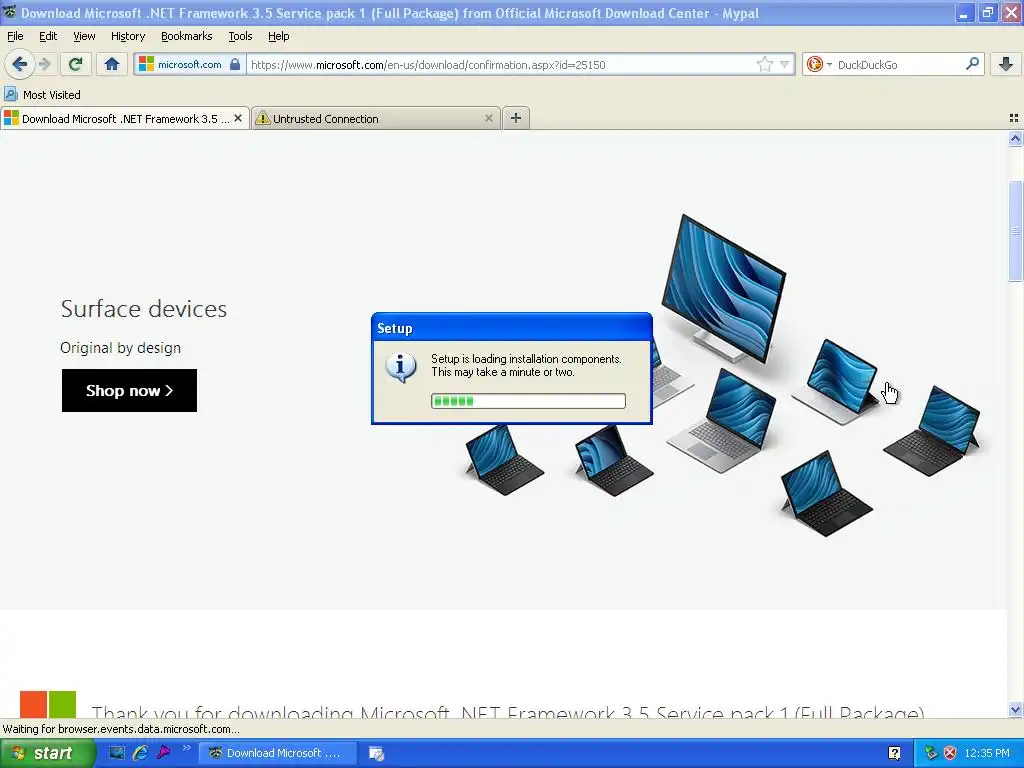Open the Windows start menu
Image resolution: width=1024 pixels, height=768 pixels.
click(x=47, y=753)
